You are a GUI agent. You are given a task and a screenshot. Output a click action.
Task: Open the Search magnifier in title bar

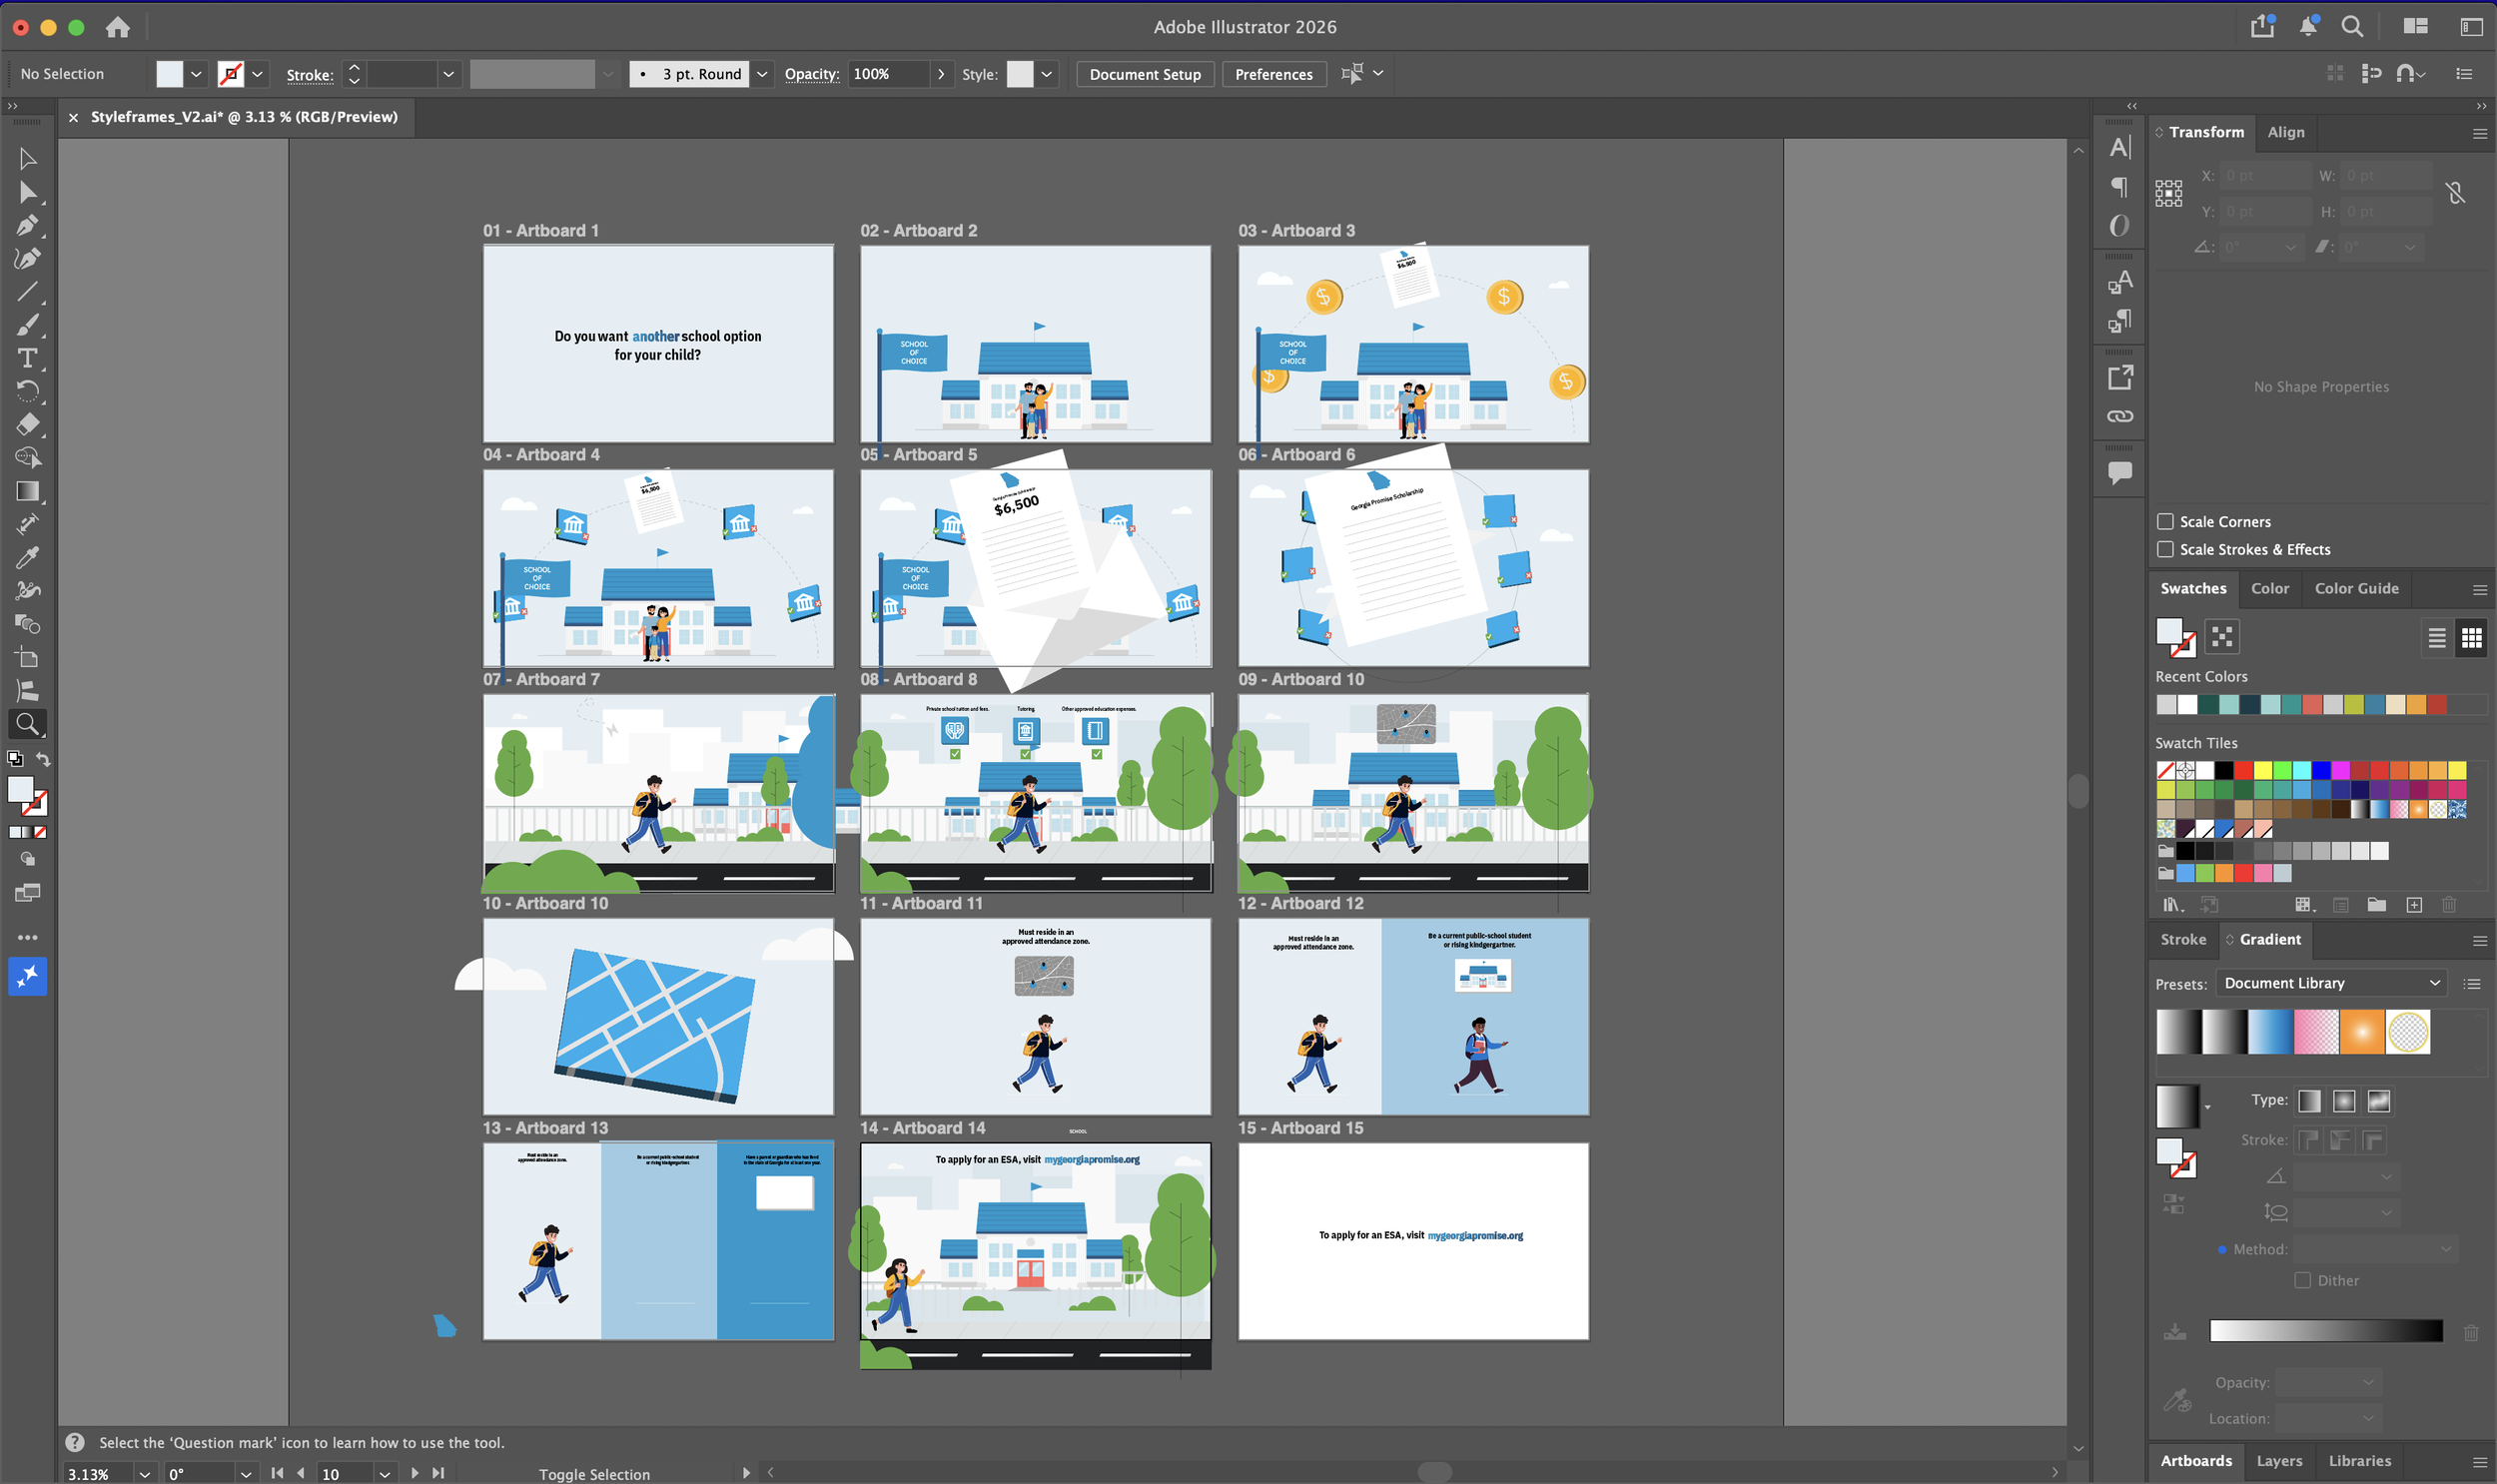coord(2352,26)
